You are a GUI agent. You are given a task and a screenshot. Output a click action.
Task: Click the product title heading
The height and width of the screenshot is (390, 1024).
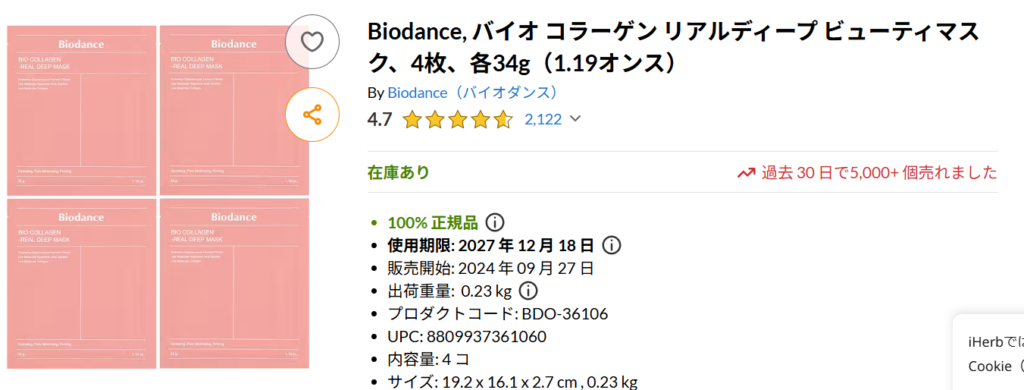674,47
